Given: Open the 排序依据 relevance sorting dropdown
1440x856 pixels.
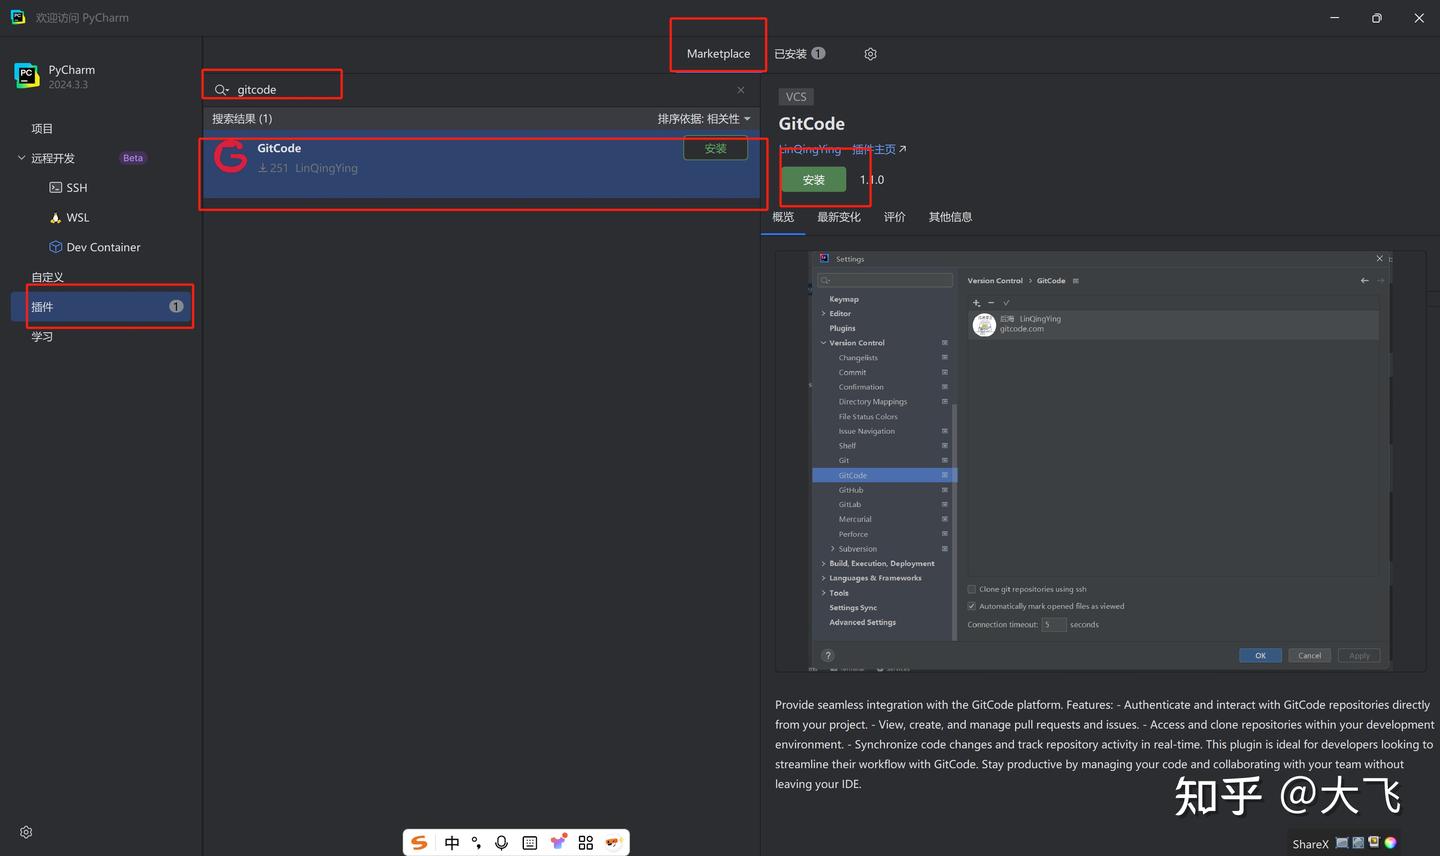Looking at the screenshot, I should pyautogui.click(x=704, y=118).
